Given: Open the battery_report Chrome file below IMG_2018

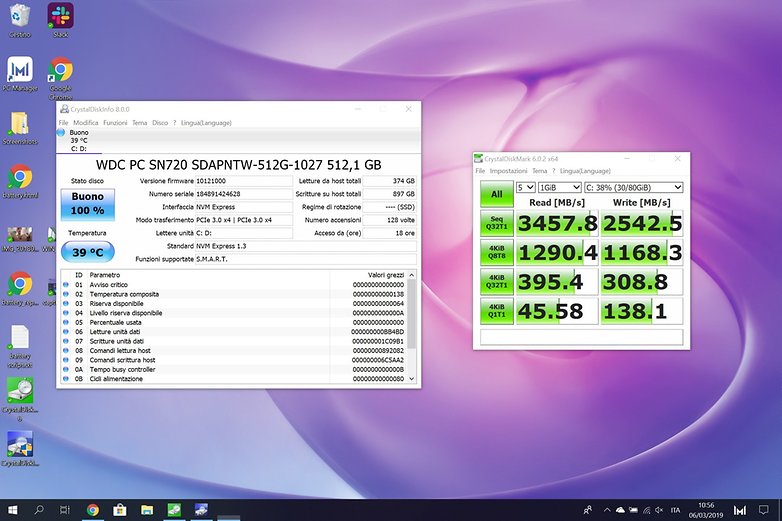Looking at the screenshot, I should [20, 289].
